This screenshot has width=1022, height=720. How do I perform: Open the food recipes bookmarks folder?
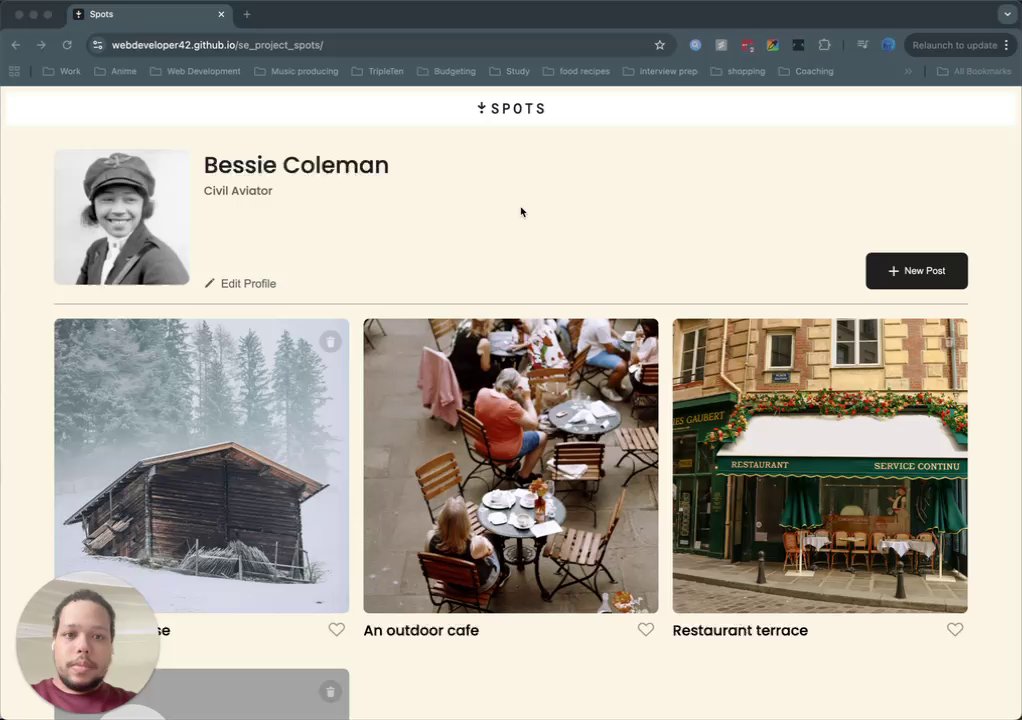[x=577, y=72]
